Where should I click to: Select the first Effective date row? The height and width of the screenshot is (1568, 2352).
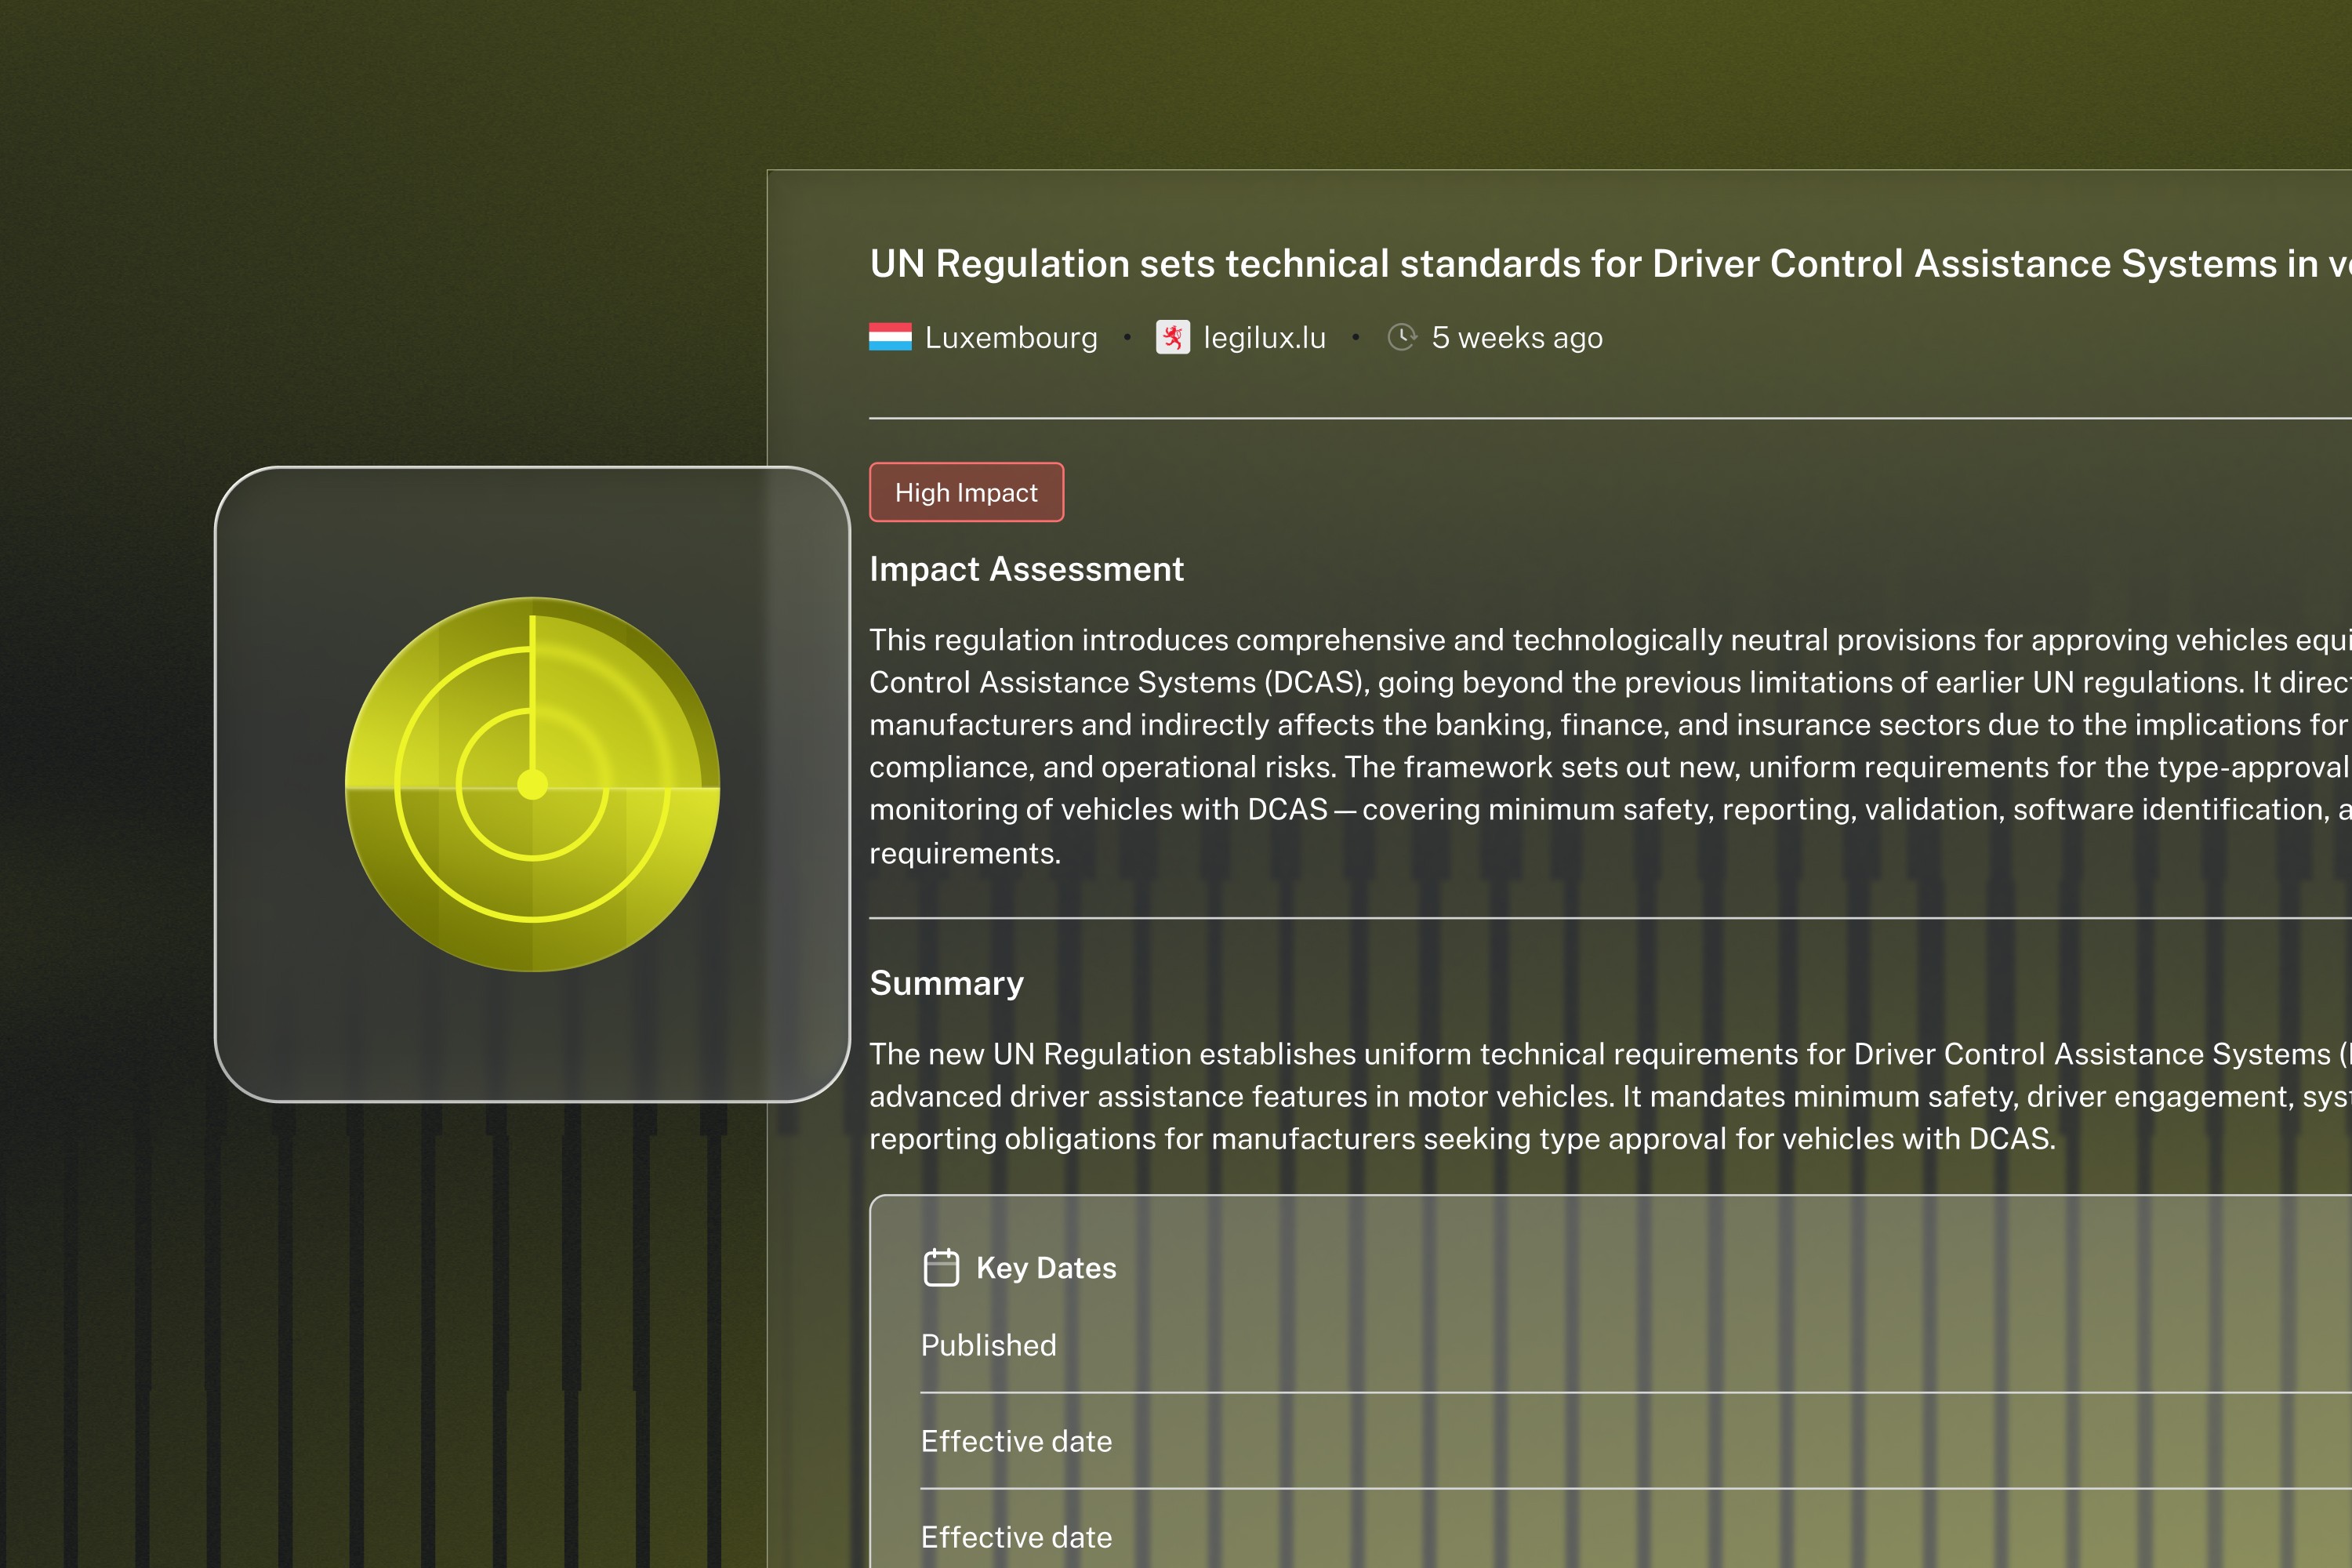[1016, 1441]
